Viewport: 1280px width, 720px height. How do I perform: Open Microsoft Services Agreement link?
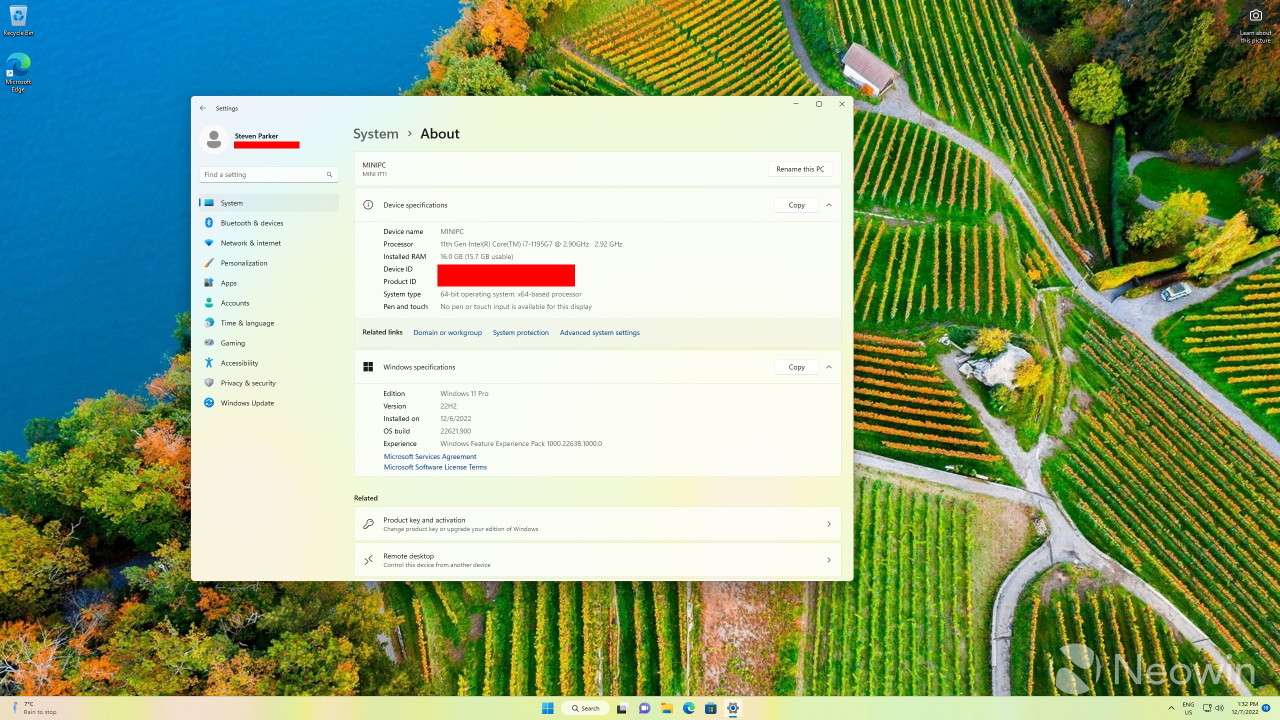tap(430, 457)
